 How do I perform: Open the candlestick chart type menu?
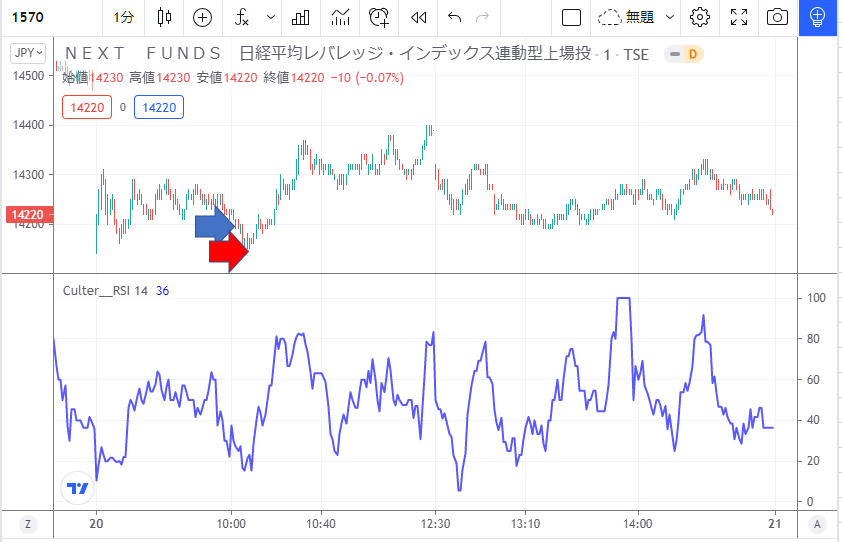point(164,17)
